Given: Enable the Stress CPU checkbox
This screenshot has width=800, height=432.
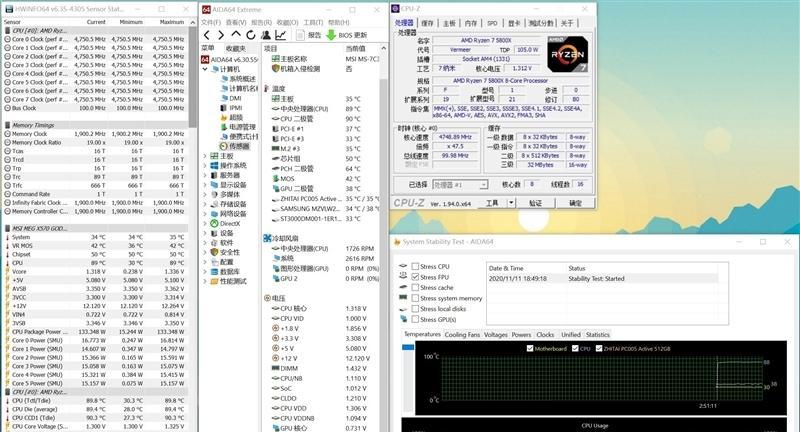Looking at the screenshot, I should [x=415, y=266].
